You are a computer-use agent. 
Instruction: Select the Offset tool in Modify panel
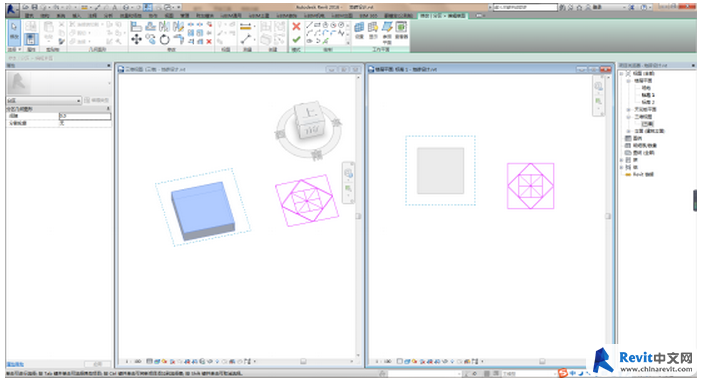click(151, 27)
